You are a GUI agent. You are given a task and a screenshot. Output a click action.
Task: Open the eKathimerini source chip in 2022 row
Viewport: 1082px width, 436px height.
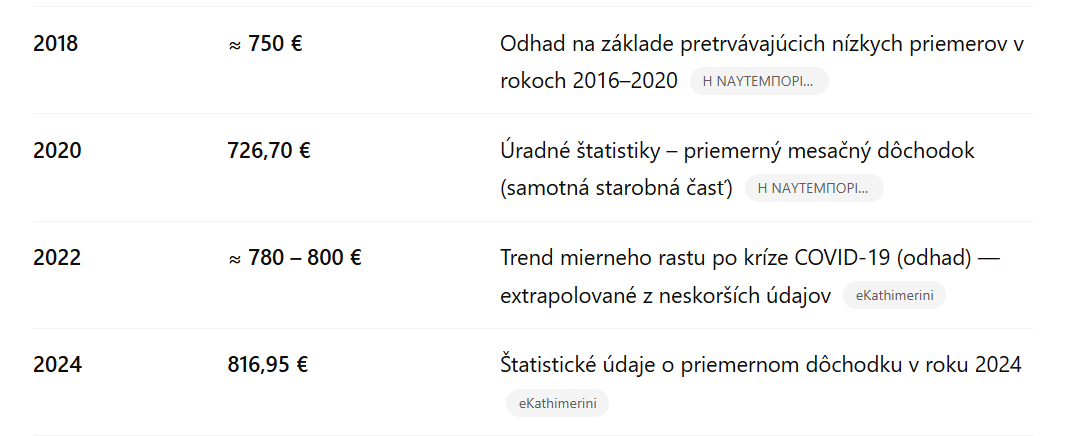click(894, 296)
